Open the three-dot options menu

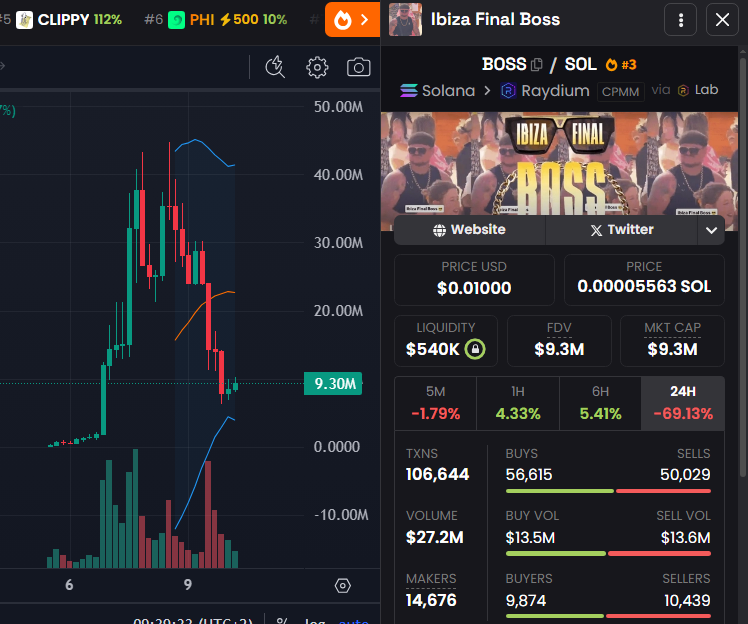click(681, 20)
